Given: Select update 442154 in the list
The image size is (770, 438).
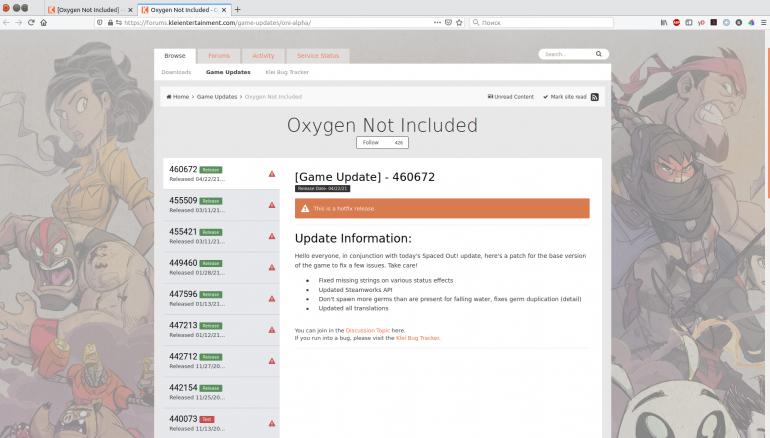Looking at the screenshot, I should 221,392.
